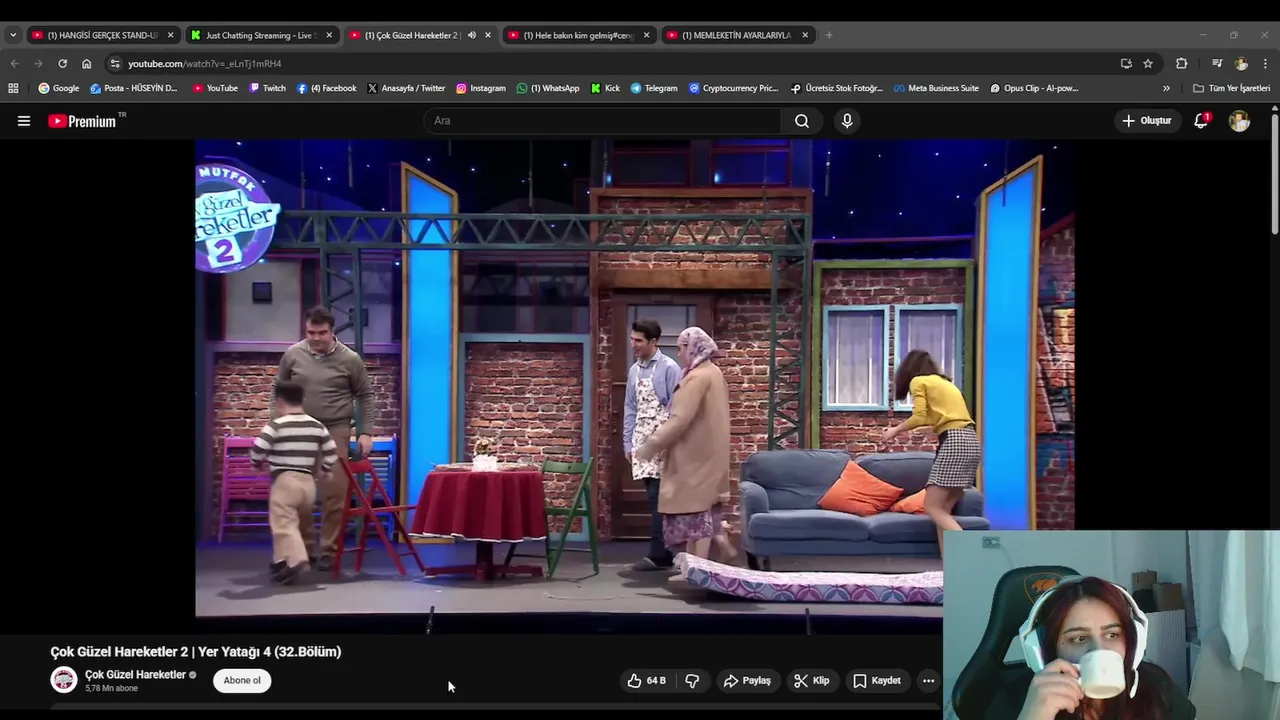Open the notifications bell
This screenshot has width=1280, height=720.
coord(1201,121)
